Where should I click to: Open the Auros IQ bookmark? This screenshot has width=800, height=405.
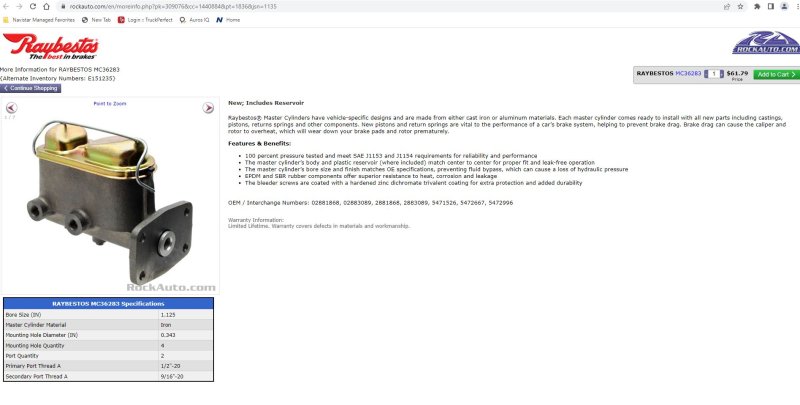pyautogui.click(x=194, y=20)
